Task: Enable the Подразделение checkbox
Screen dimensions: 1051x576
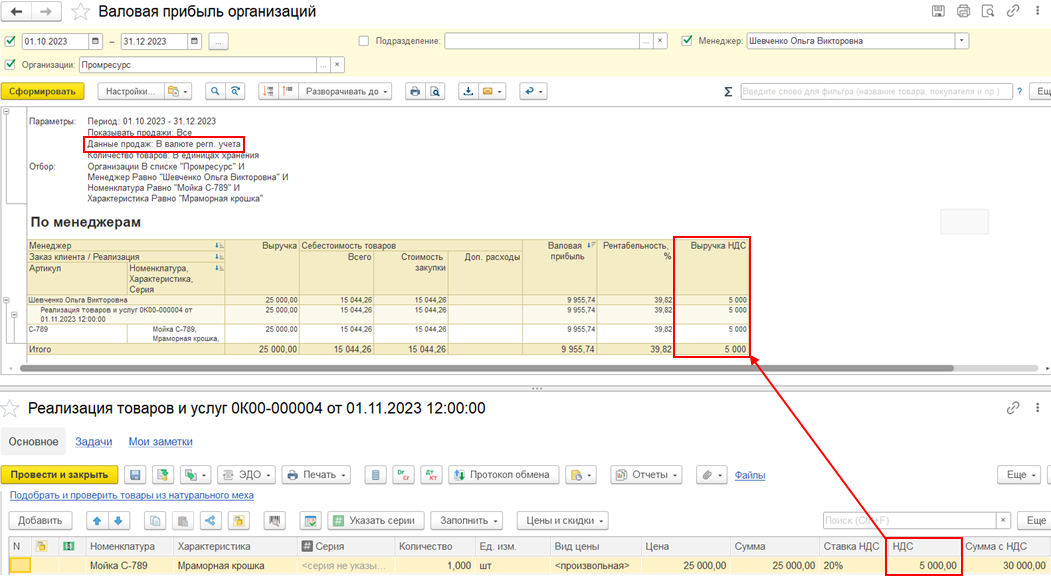Action: click(364, 41)
